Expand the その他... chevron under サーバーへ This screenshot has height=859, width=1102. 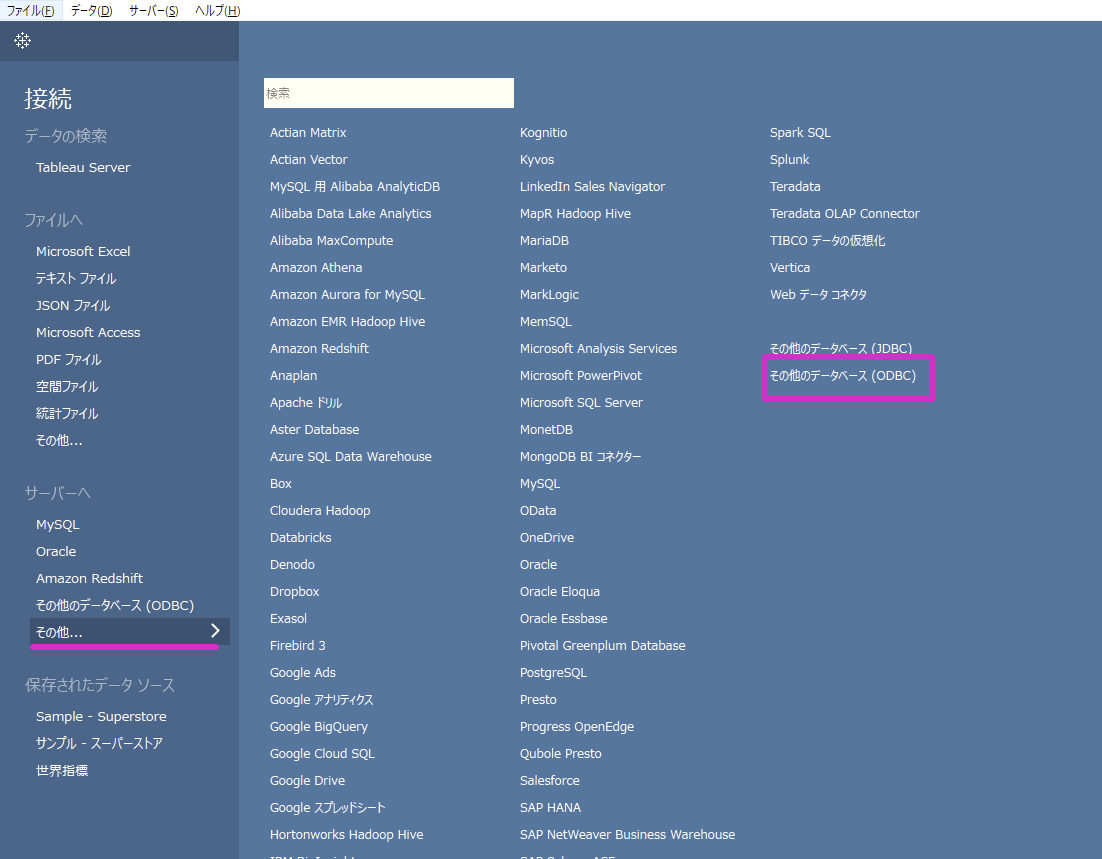(215, 631)
